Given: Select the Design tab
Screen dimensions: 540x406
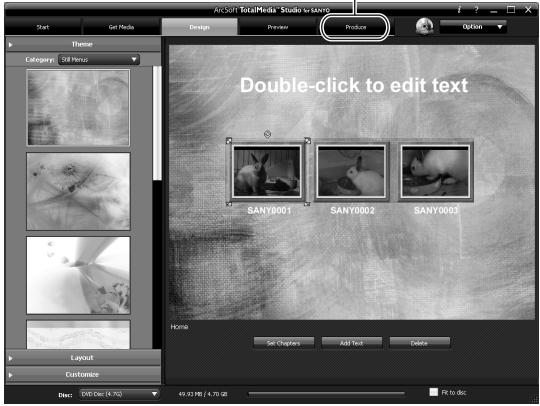Looking at the screenshot, I should coord(199,27).
